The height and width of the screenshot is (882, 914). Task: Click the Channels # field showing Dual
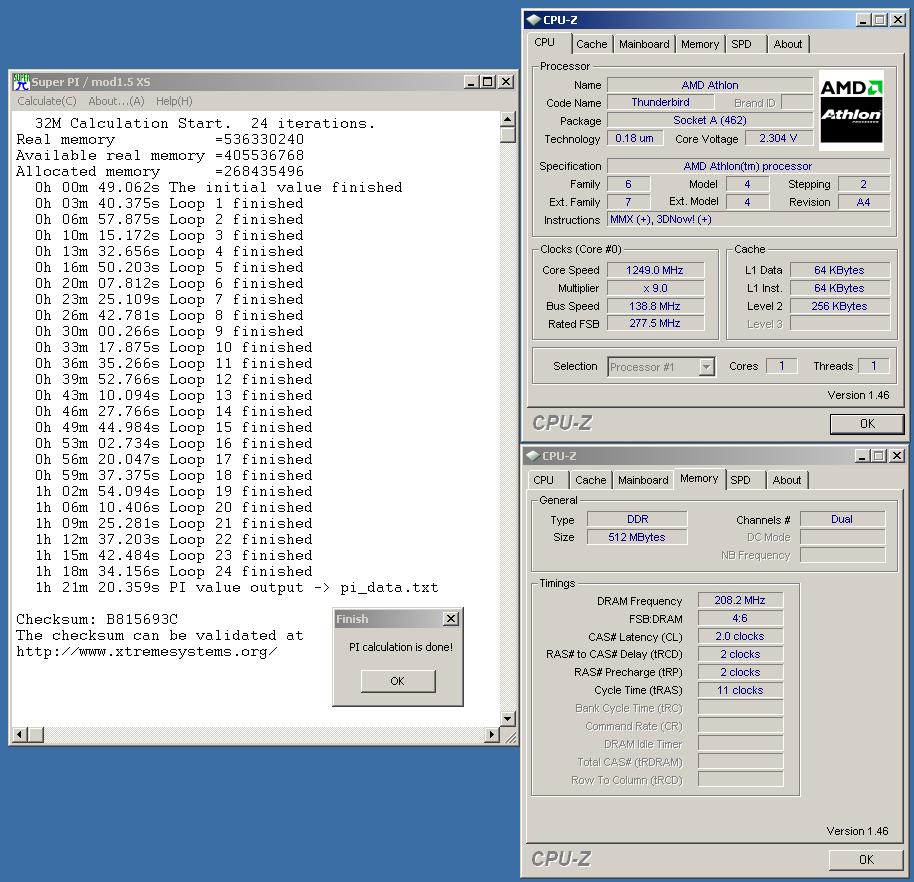tap(842, 519)
